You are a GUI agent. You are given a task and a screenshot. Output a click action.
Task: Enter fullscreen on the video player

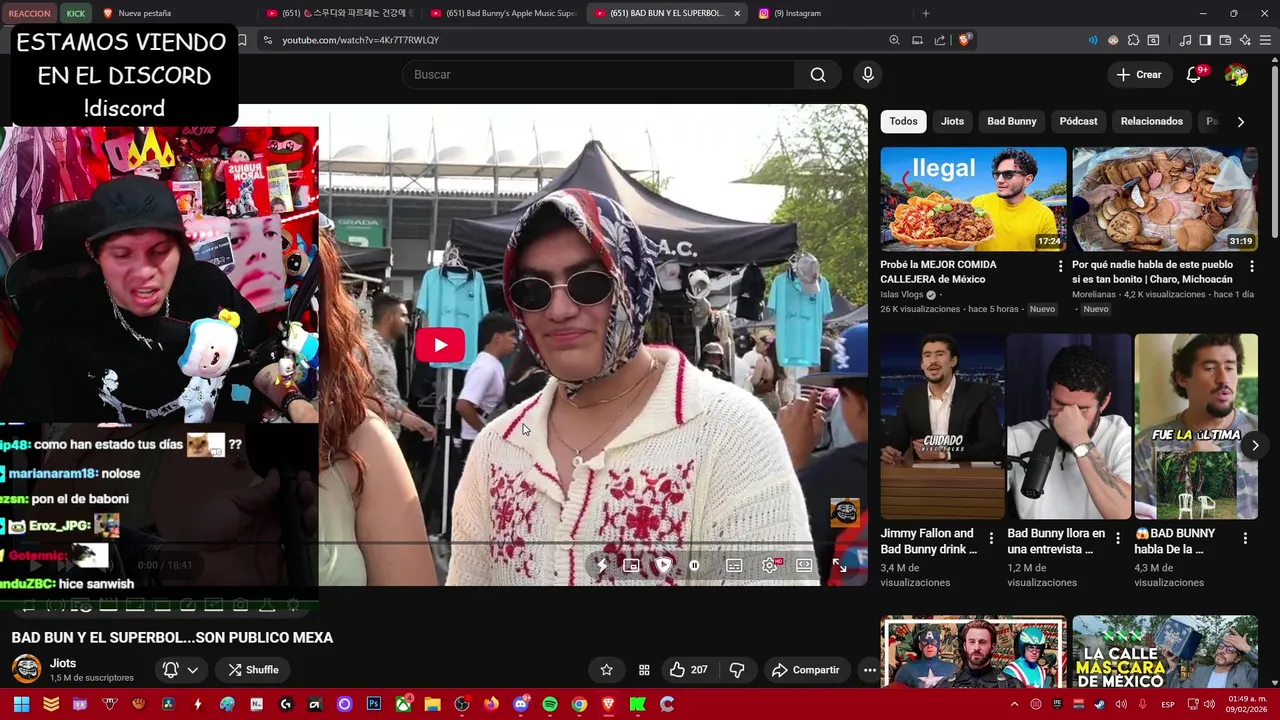839,566
